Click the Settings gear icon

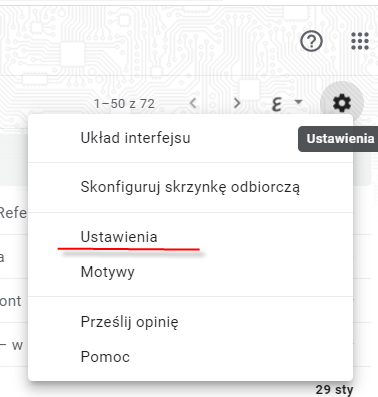click(x=342, y=103)
